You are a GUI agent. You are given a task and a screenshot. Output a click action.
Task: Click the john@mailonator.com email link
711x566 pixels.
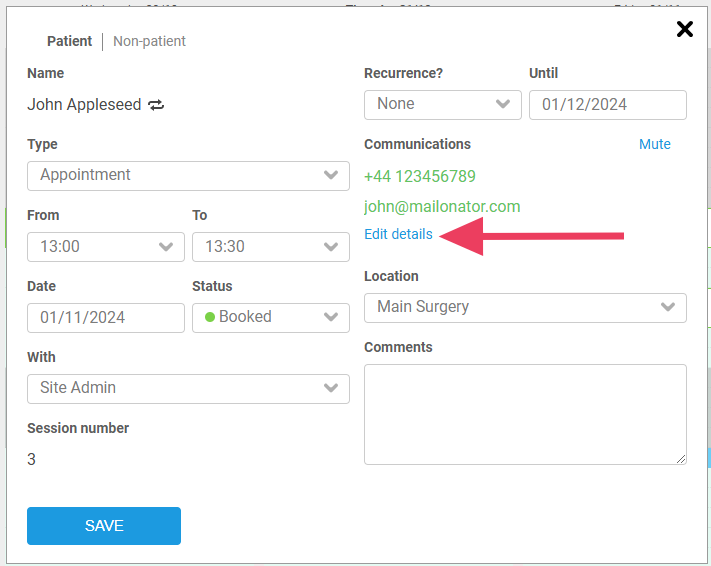coord(442,206)
